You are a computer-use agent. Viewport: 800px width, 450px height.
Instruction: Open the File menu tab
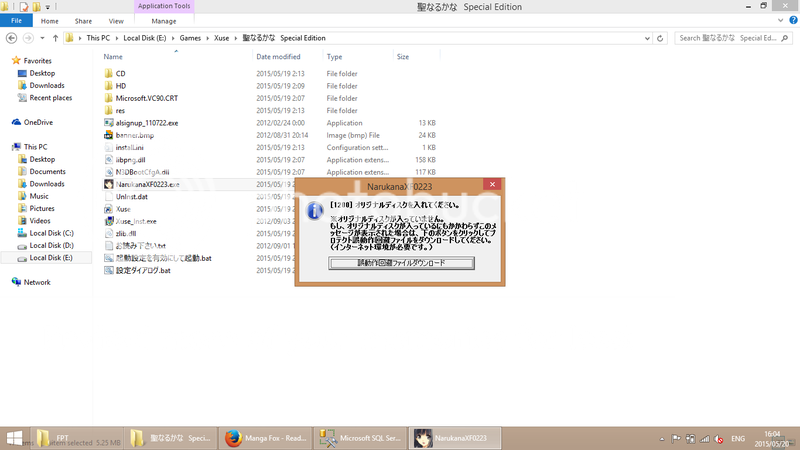coord(17,20)
